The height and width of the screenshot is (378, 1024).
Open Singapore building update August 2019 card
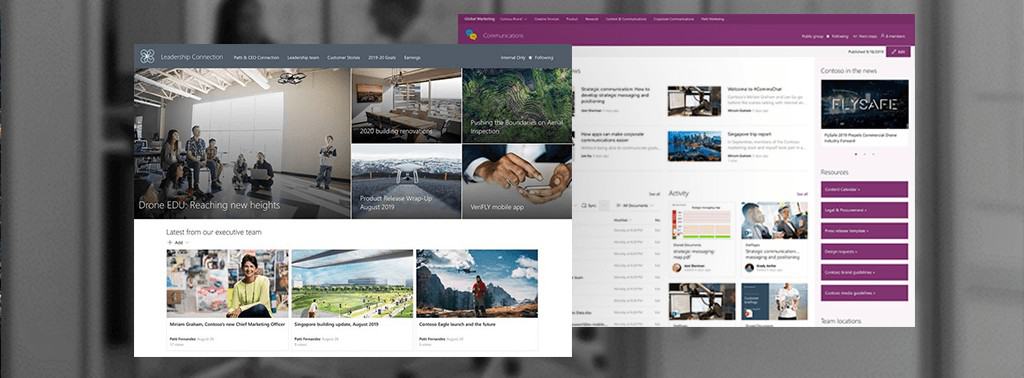[353, 300]
